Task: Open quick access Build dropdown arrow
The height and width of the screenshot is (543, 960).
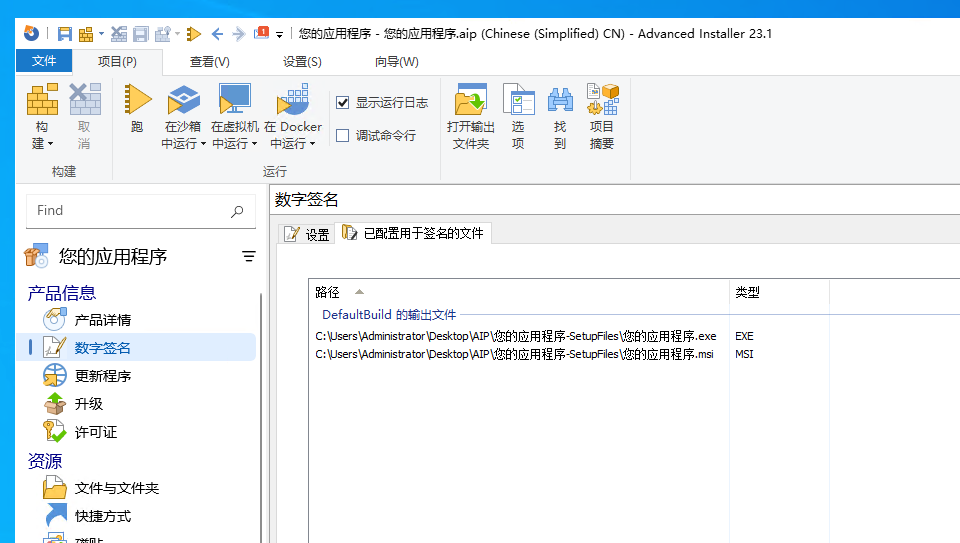Action: pos(101,34)
